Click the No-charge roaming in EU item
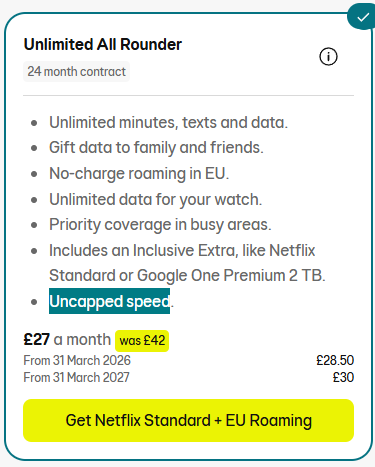The width and height of the screenshot is (375, 467). pos(139,173)
